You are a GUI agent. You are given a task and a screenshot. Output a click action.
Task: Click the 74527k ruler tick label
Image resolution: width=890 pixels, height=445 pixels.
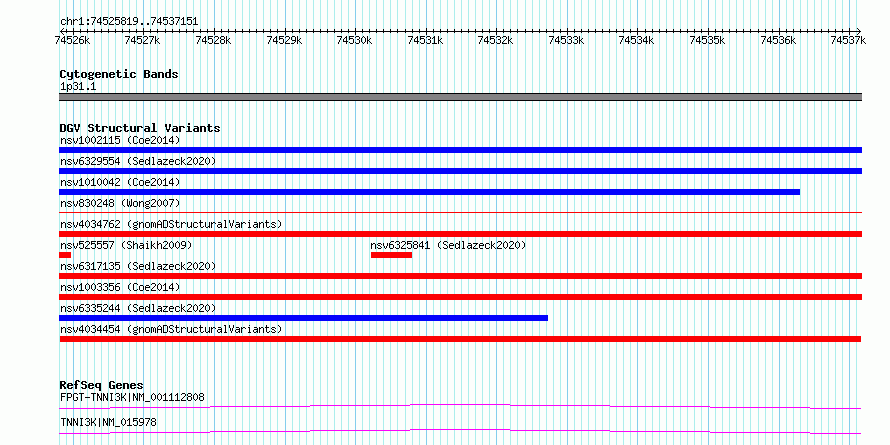click(x=142, y=40)
